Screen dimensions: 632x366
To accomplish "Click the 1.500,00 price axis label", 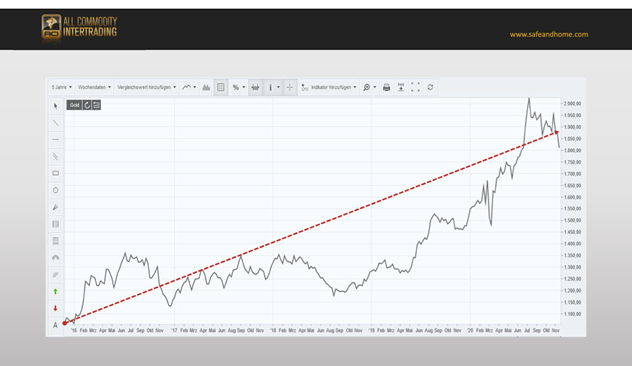I will pyautogui.click(x=572, y=220).
